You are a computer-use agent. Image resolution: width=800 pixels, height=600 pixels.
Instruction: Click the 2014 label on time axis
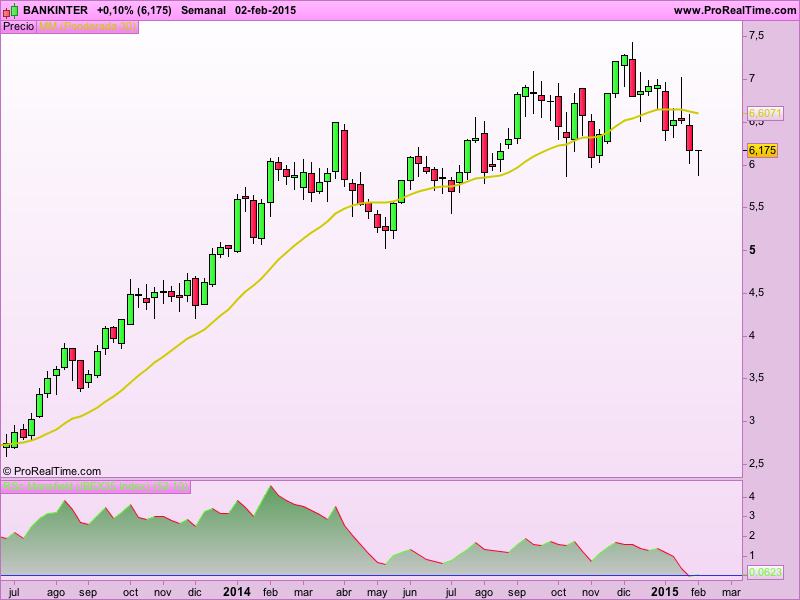pos(237,592)
